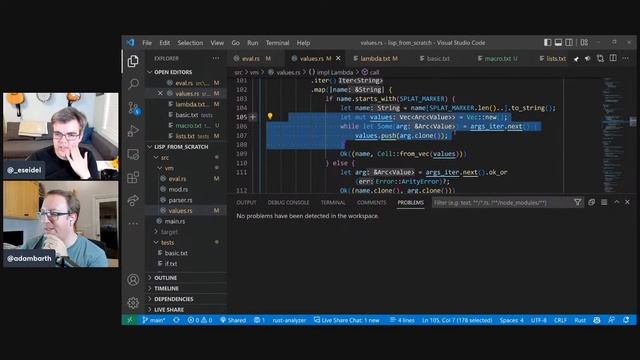Image resolution: width=640 pixels, height=360 pixels.
Task: Toggle bottom panel layout icon
Action: tap(558, 42)
